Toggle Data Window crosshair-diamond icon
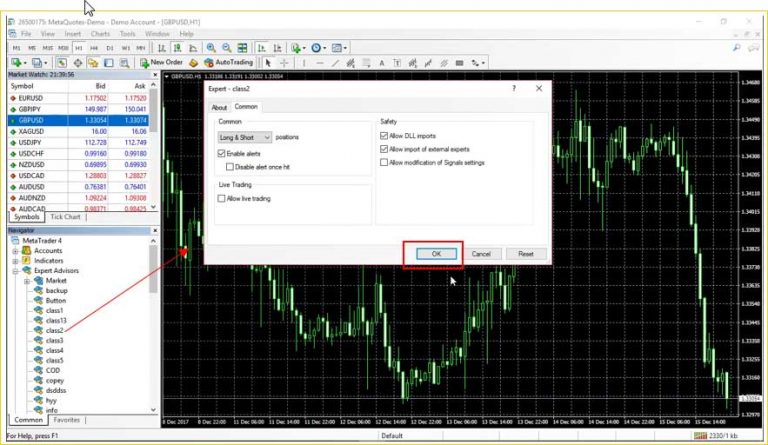Image resolution: width=768 pixels, height=445 pixels. [x=77, y=63]
